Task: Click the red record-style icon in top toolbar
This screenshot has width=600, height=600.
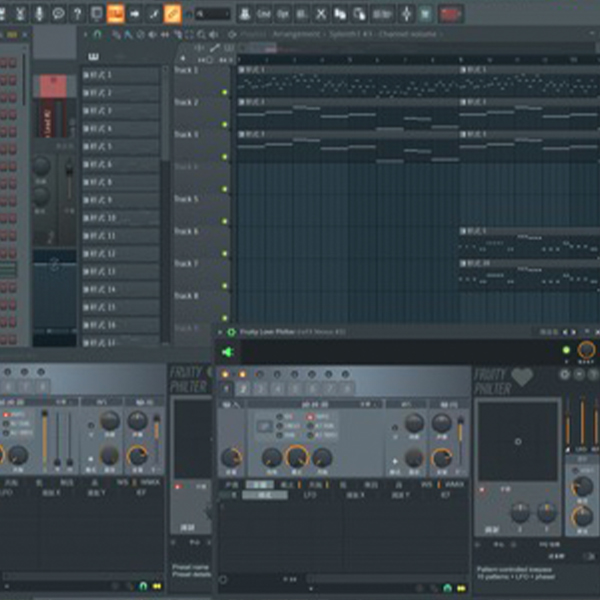Action: coord(451,14)
